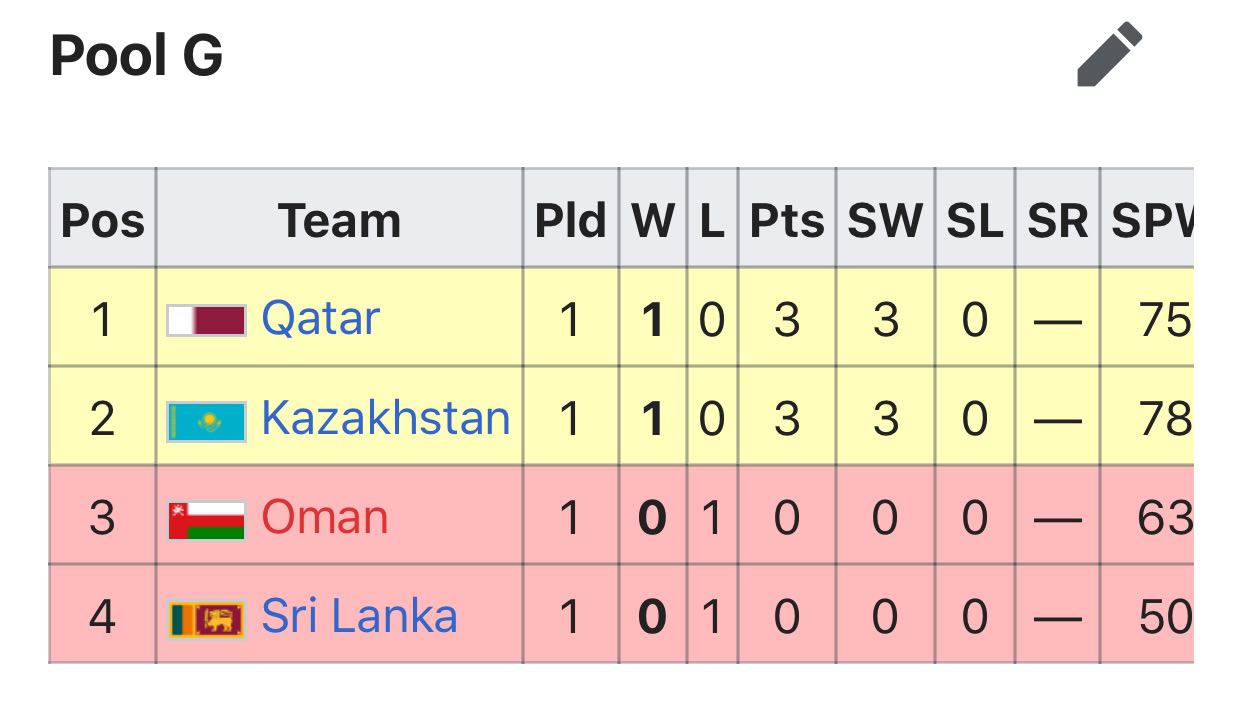Click the Oman flag icon
Image resolution: width=1242 pixels, height=715 pixels.
point(207,520)
